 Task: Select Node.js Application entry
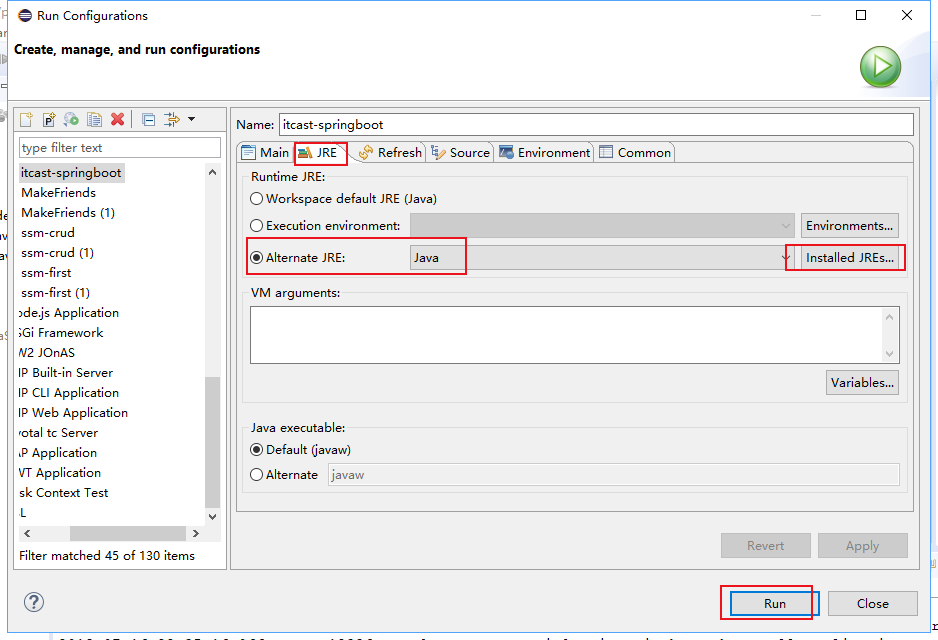click(x=69, y=313)
